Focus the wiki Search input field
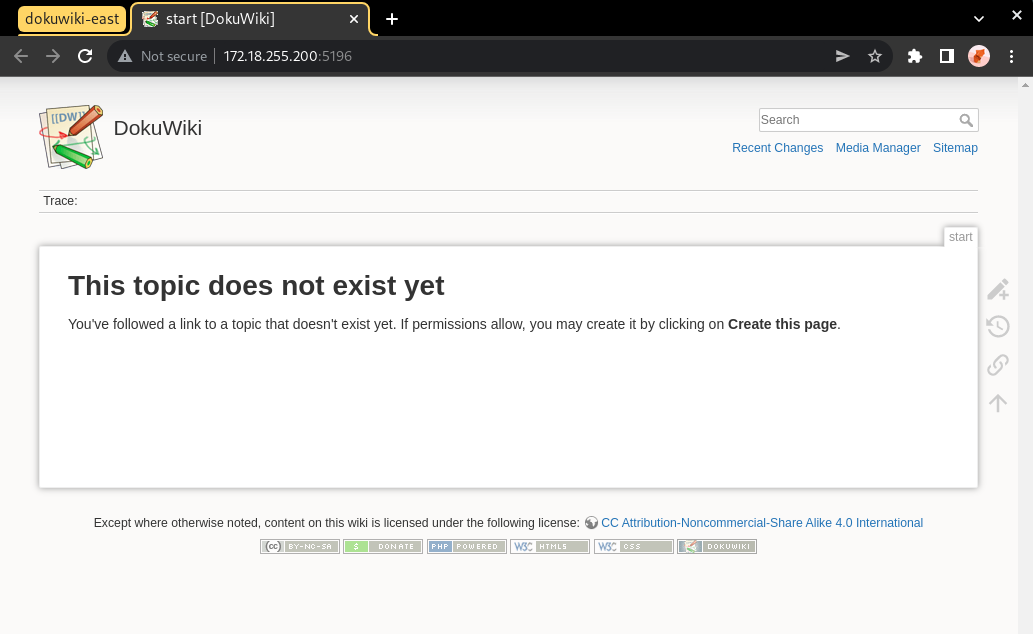This screenshot has width=1033, height=634. pyautogui.click(x=856, y=120)
